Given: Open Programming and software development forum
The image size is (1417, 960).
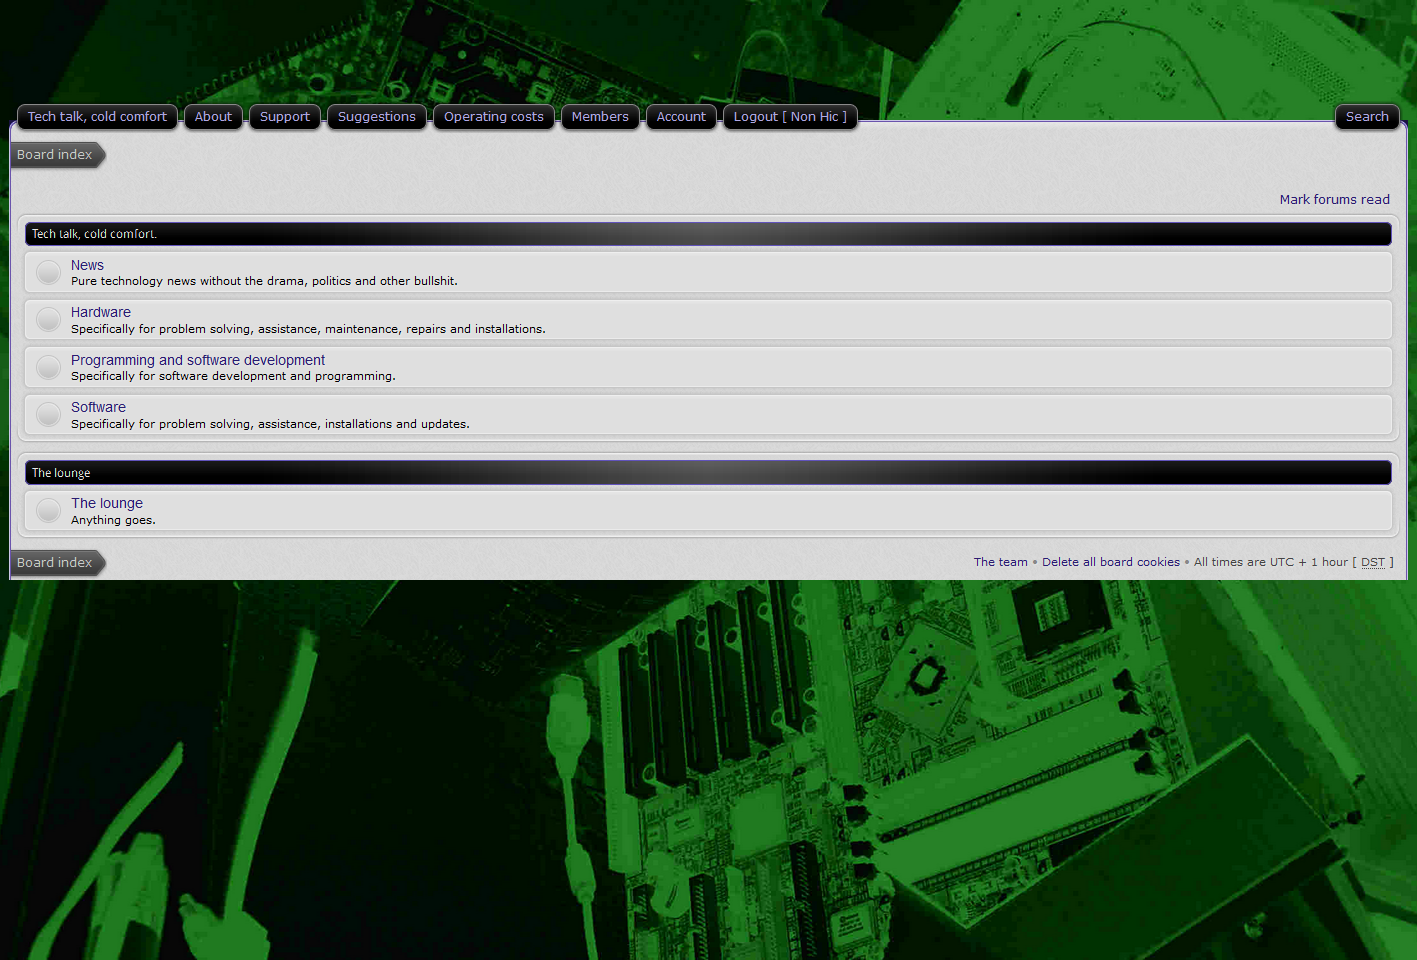Looking at the screenshot, I should (x=198, y=360).
